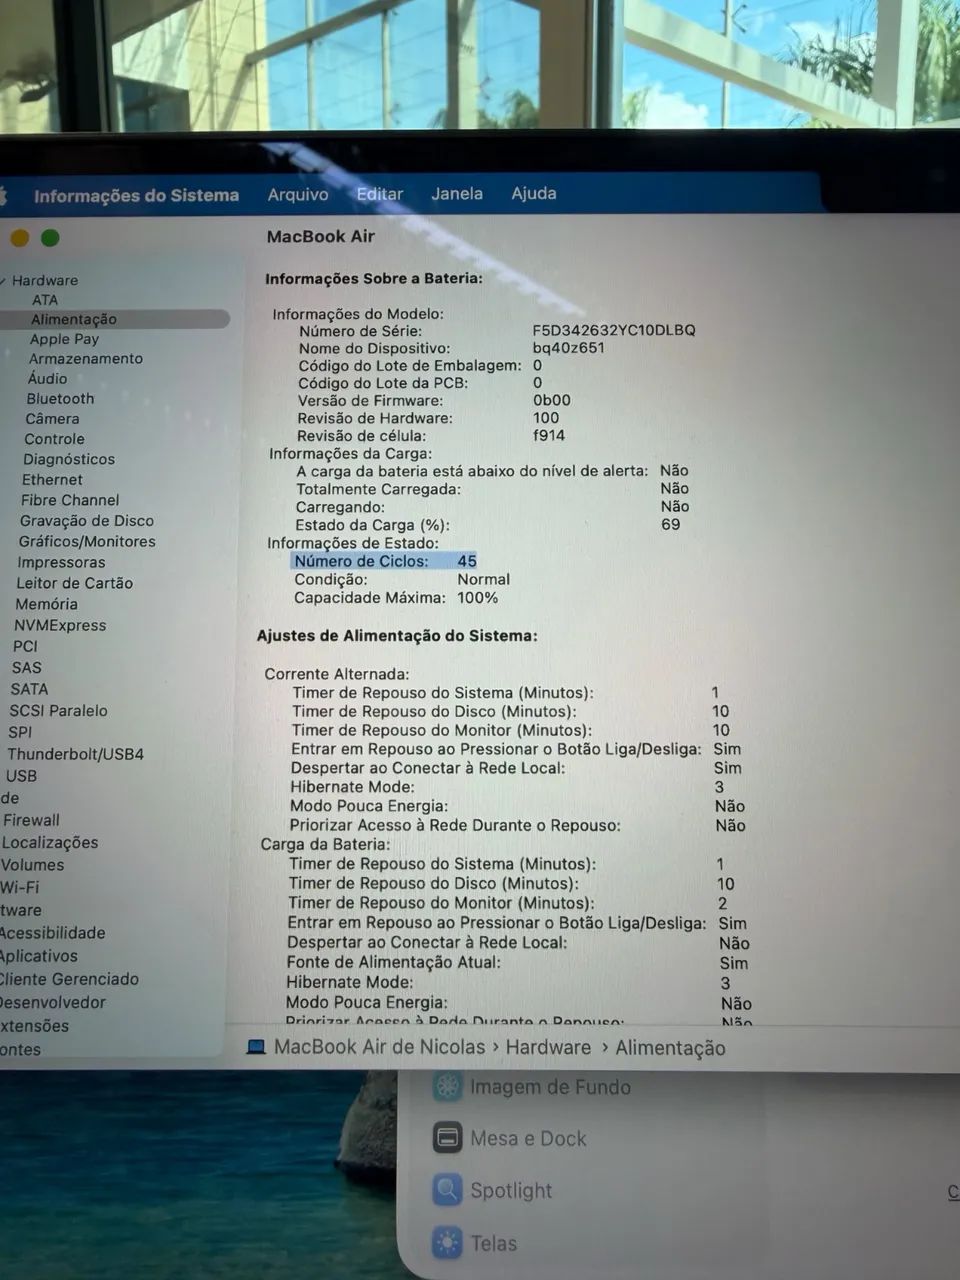Screen dimensions: 960x1280
Task: Select Cliente Gerenciado in the sidebar
Action: 69,979
